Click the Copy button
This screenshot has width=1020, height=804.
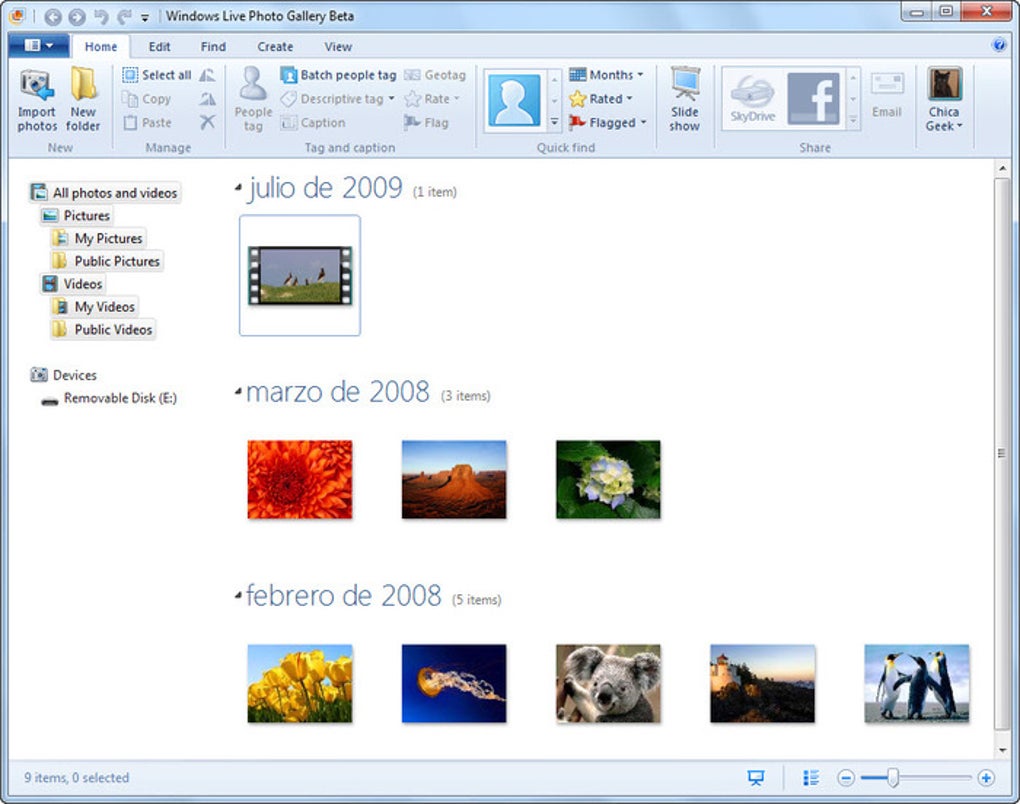pos(148,99)
